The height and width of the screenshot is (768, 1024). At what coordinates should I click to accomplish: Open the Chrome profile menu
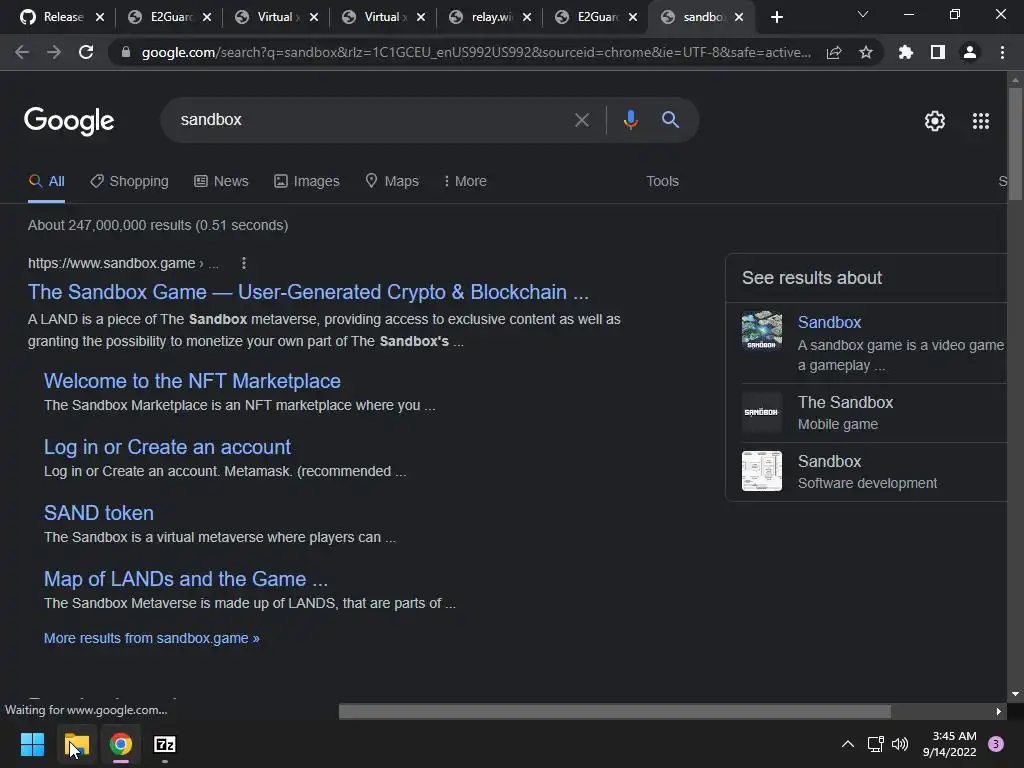(x=970, y=52)
